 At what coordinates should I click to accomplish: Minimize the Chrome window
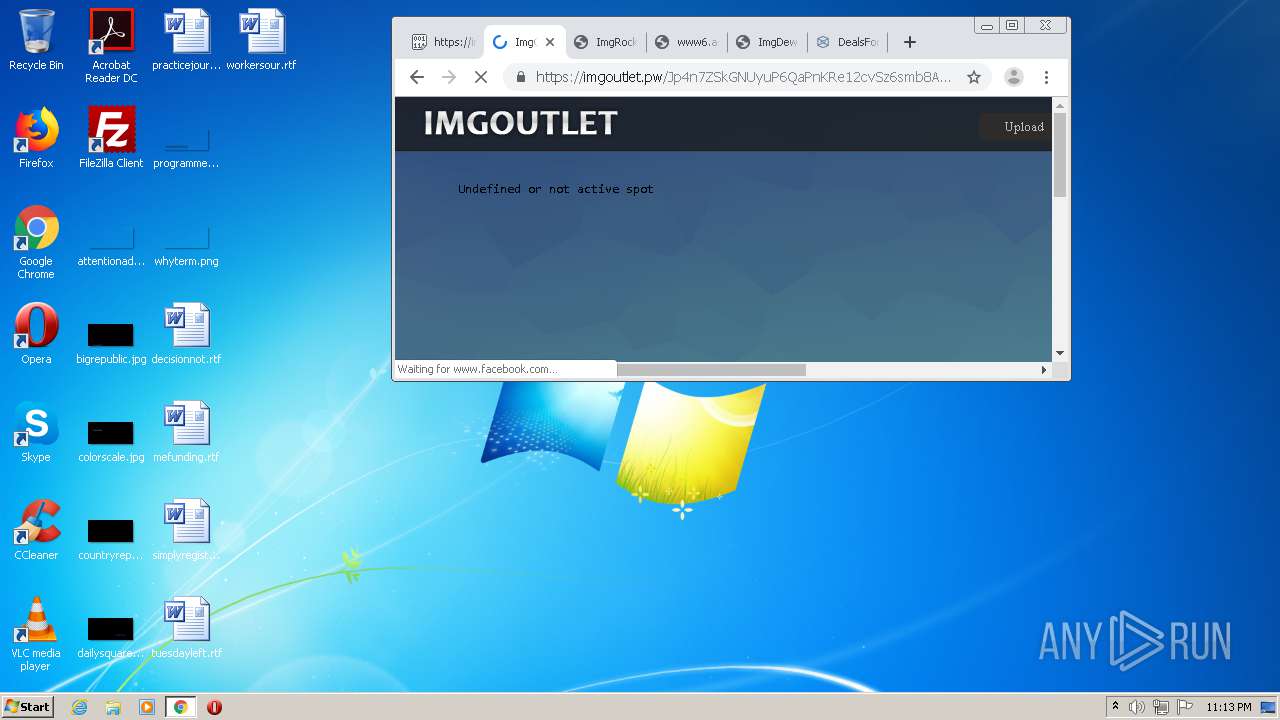pyautogui.click(x=986, y=25)
